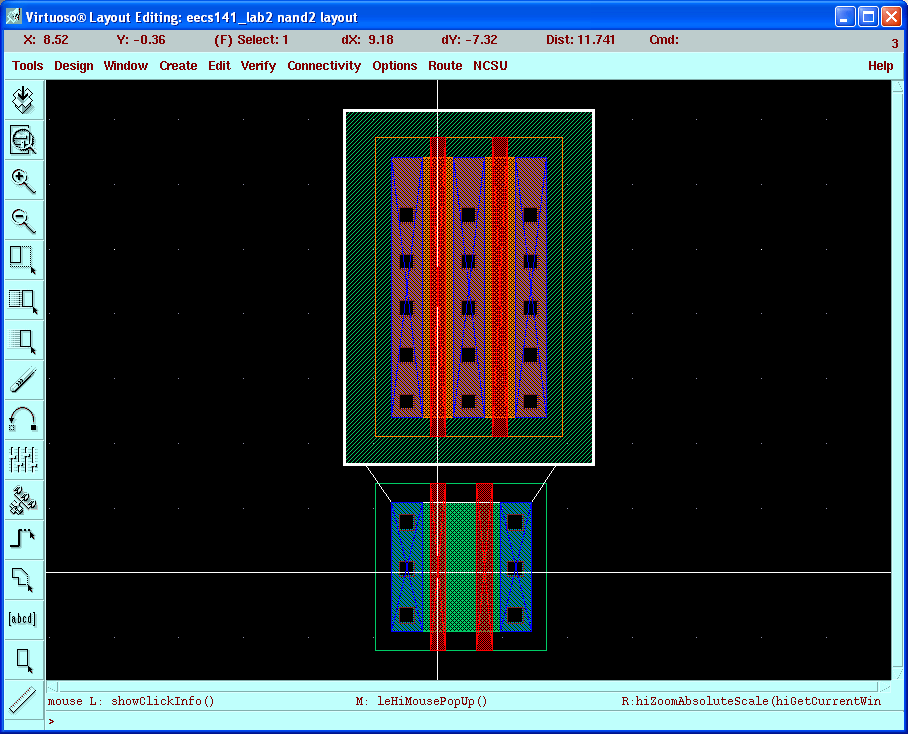Click the Fit Edit zoom icon
The height and width of the screenshot is (734, 908).
(23, 140)
